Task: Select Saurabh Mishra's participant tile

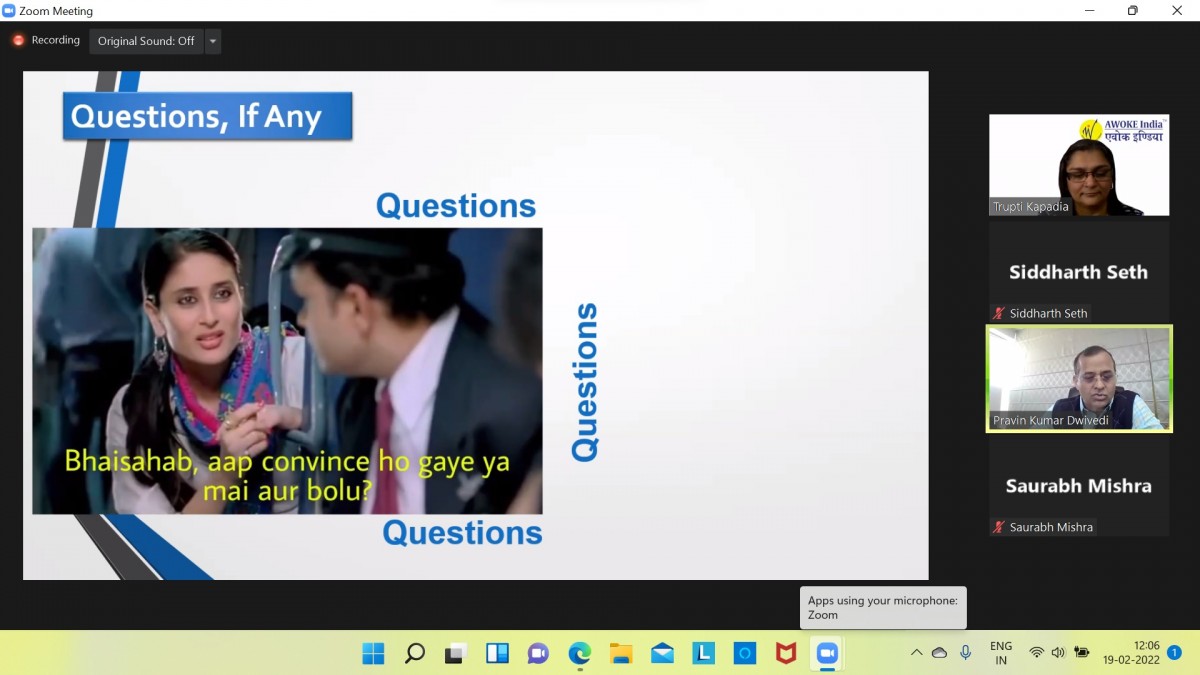Action: coord(1079,486)
